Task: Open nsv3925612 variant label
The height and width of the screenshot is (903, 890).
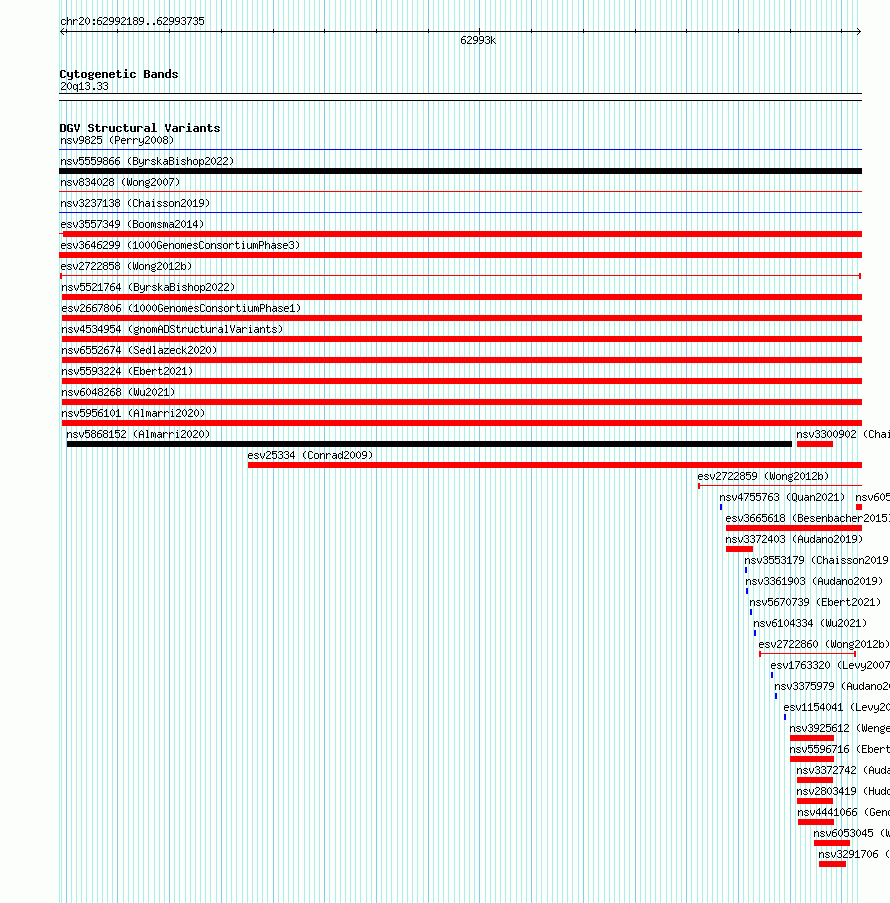Action: [839, 729]
